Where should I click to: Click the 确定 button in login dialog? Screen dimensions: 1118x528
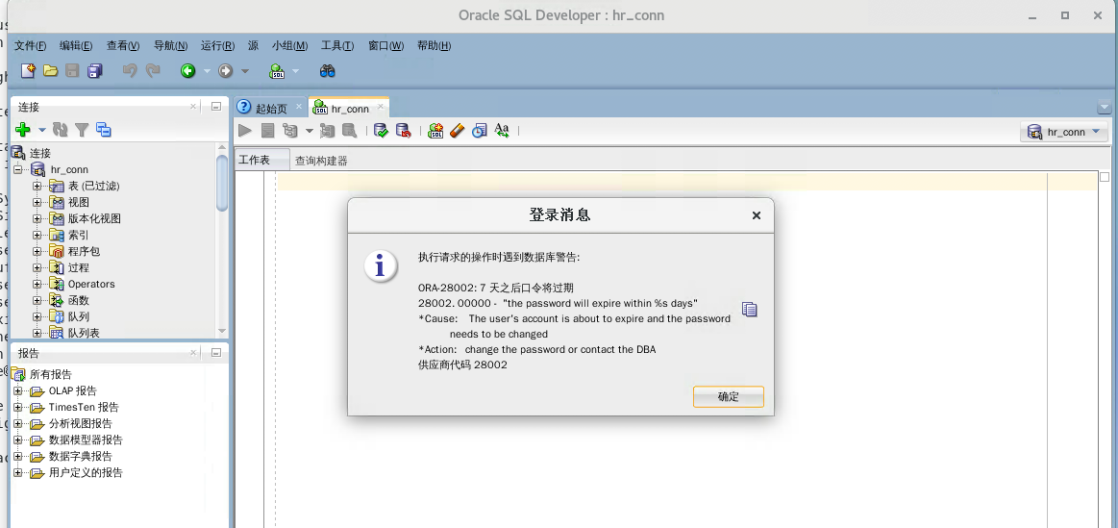click(728, 397)
